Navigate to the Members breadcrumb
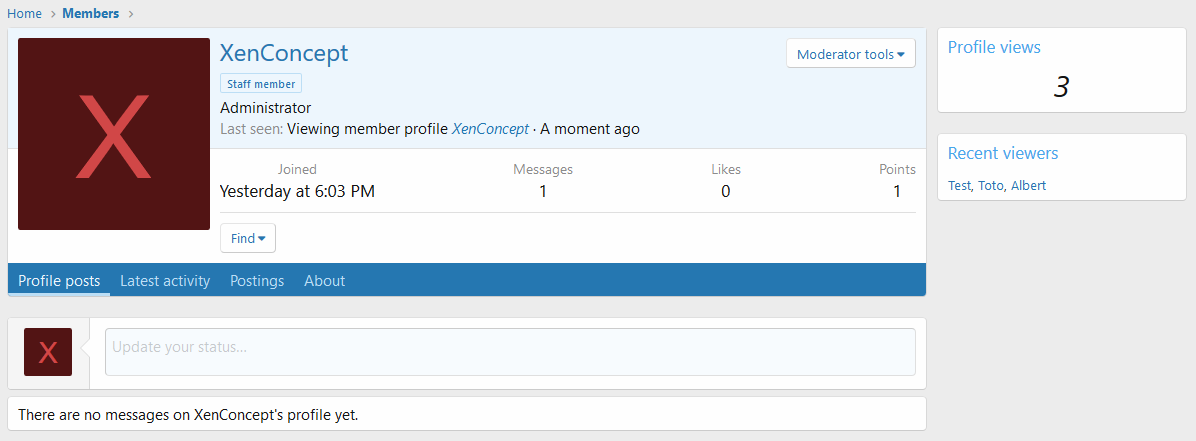This screenshot has width=1196, height=441. [90, 14]
